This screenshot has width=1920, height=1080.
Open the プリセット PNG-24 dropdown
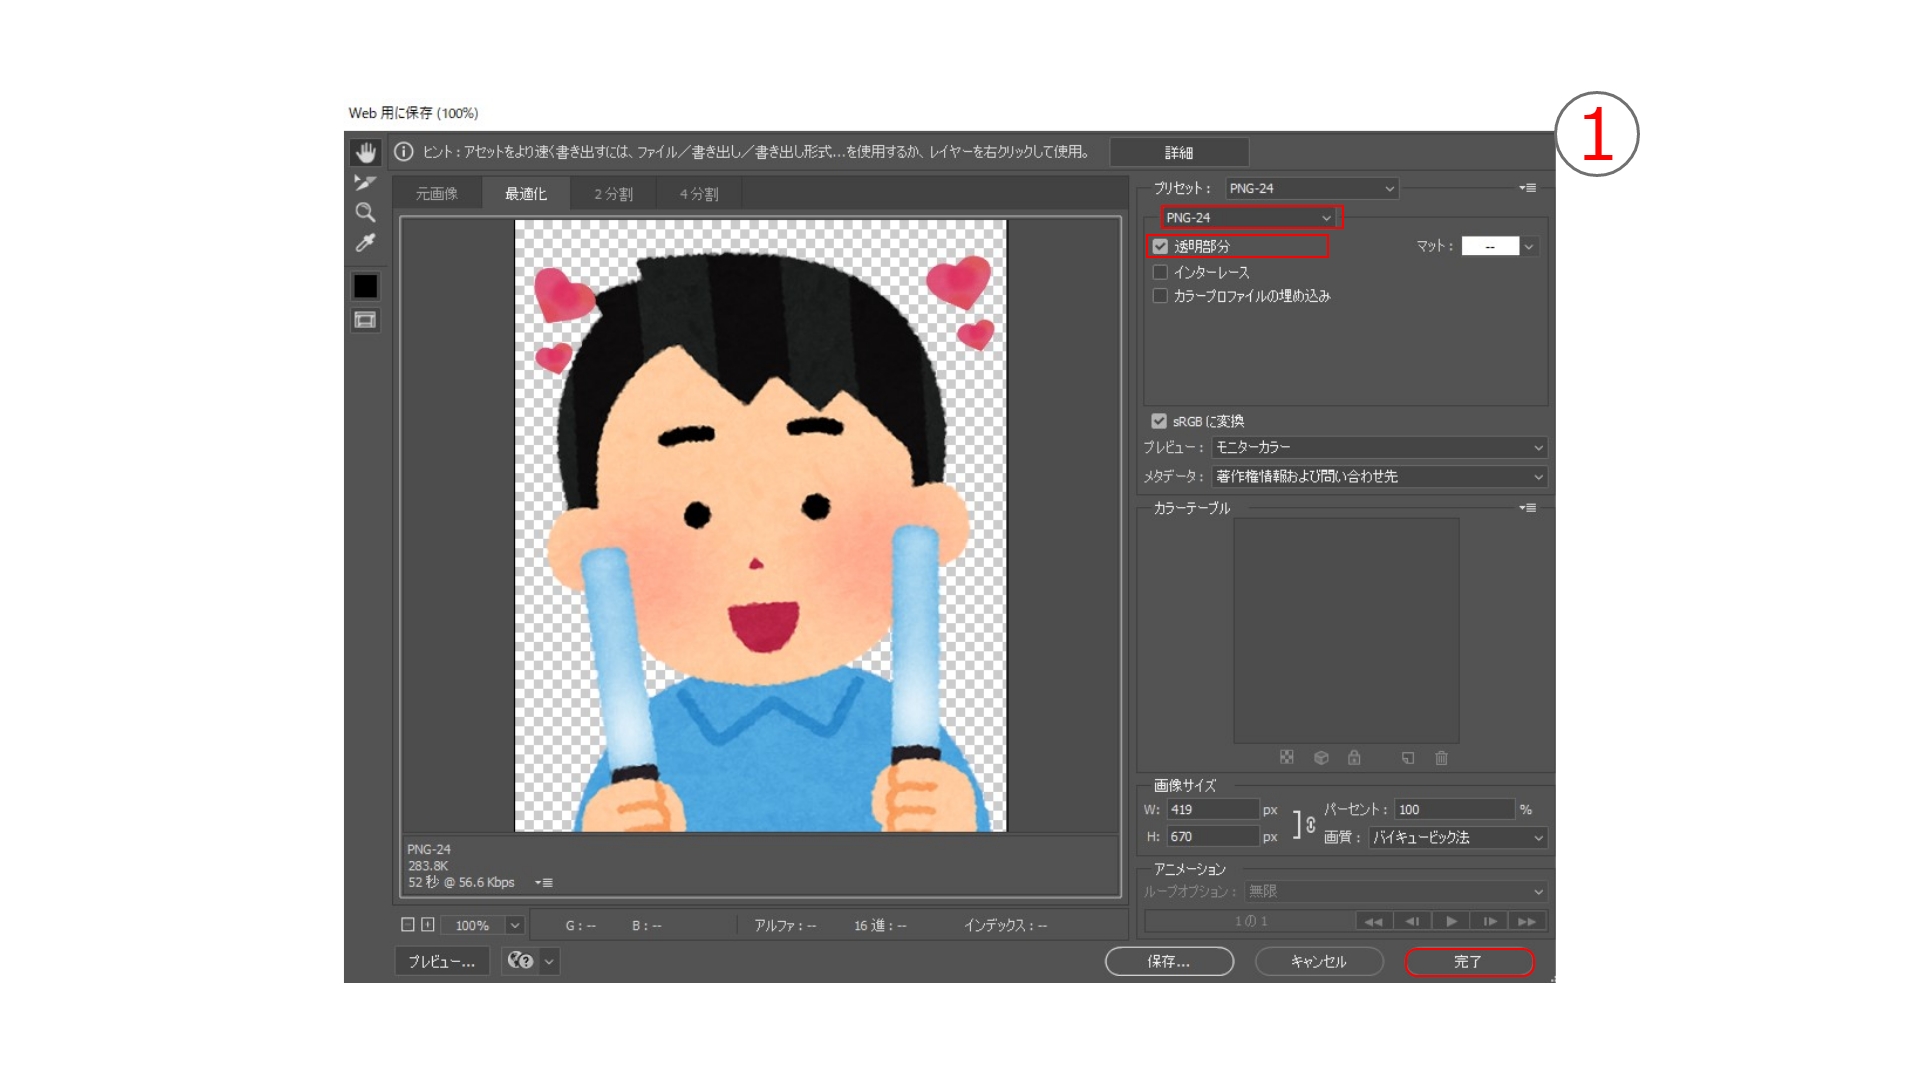[x=1311, y=188]
